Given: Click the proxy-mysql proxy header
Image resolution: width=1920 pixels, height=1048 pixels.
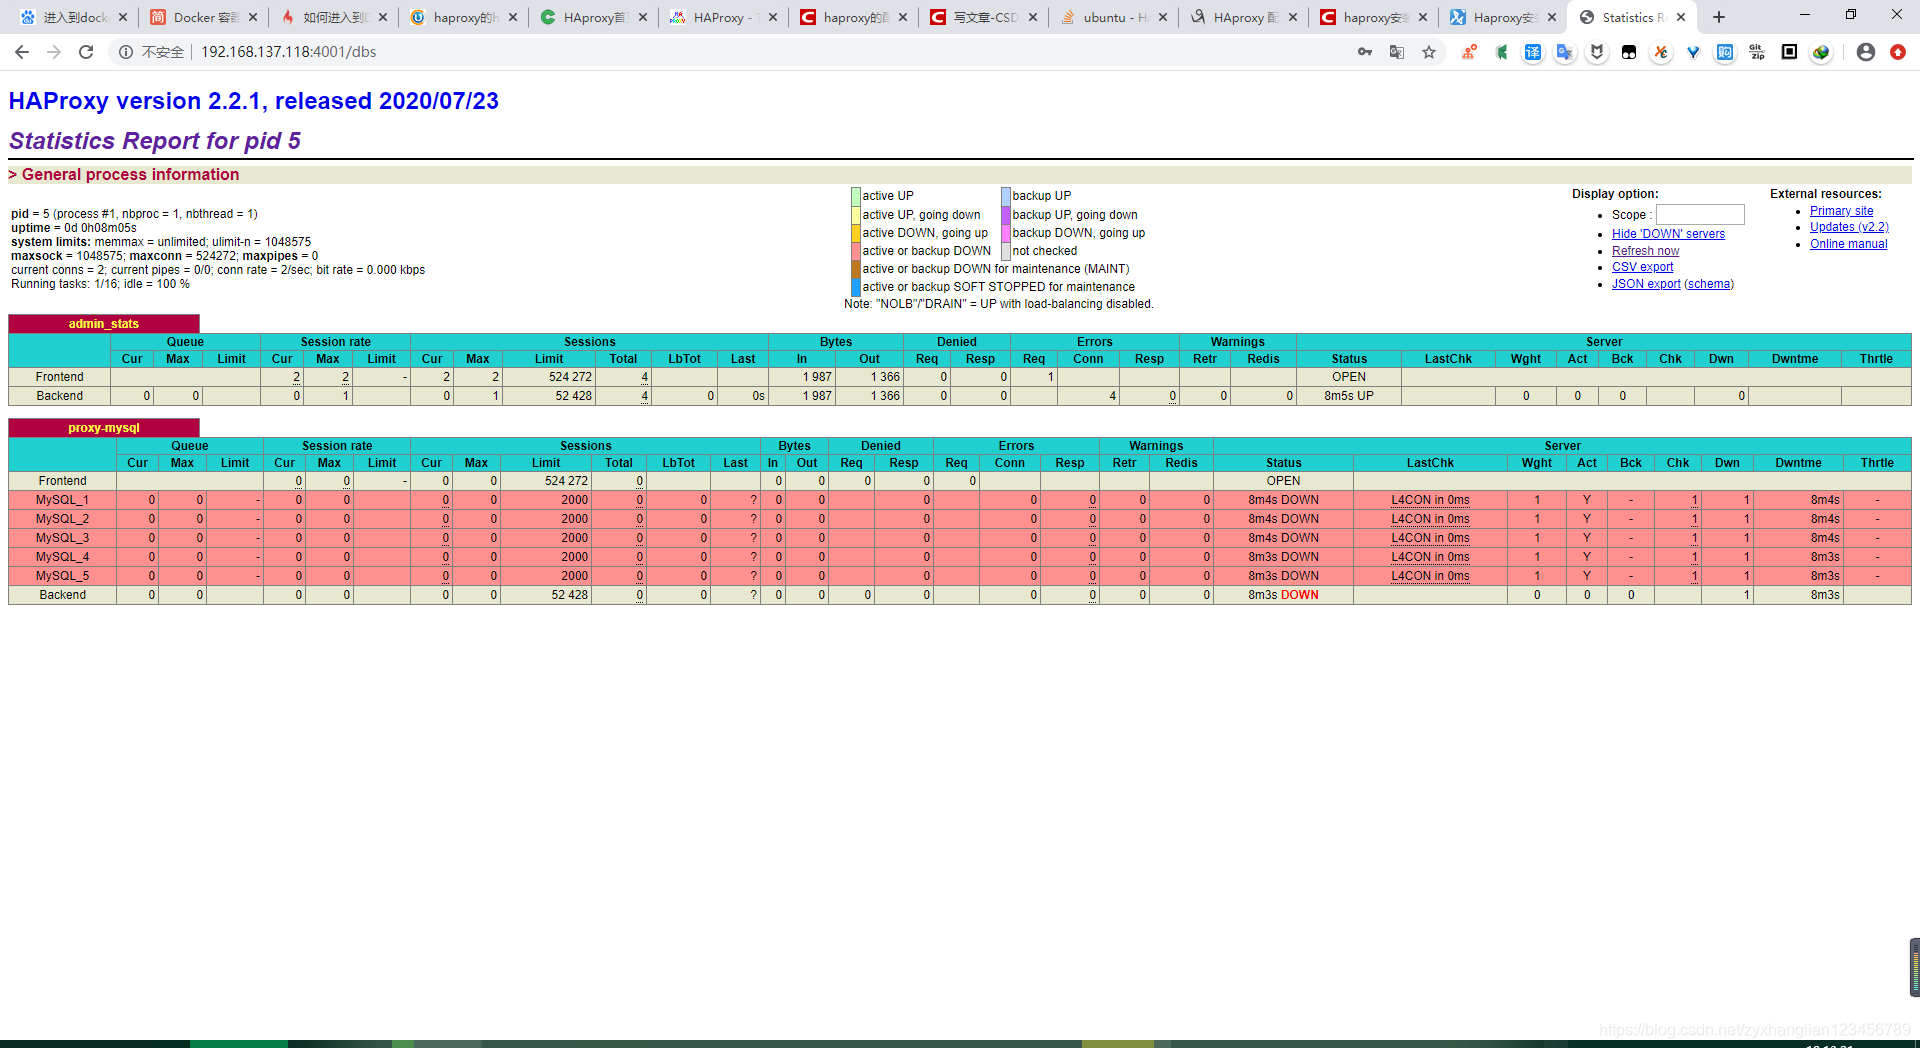Looking at the screenshot, I should pos(104,428).
